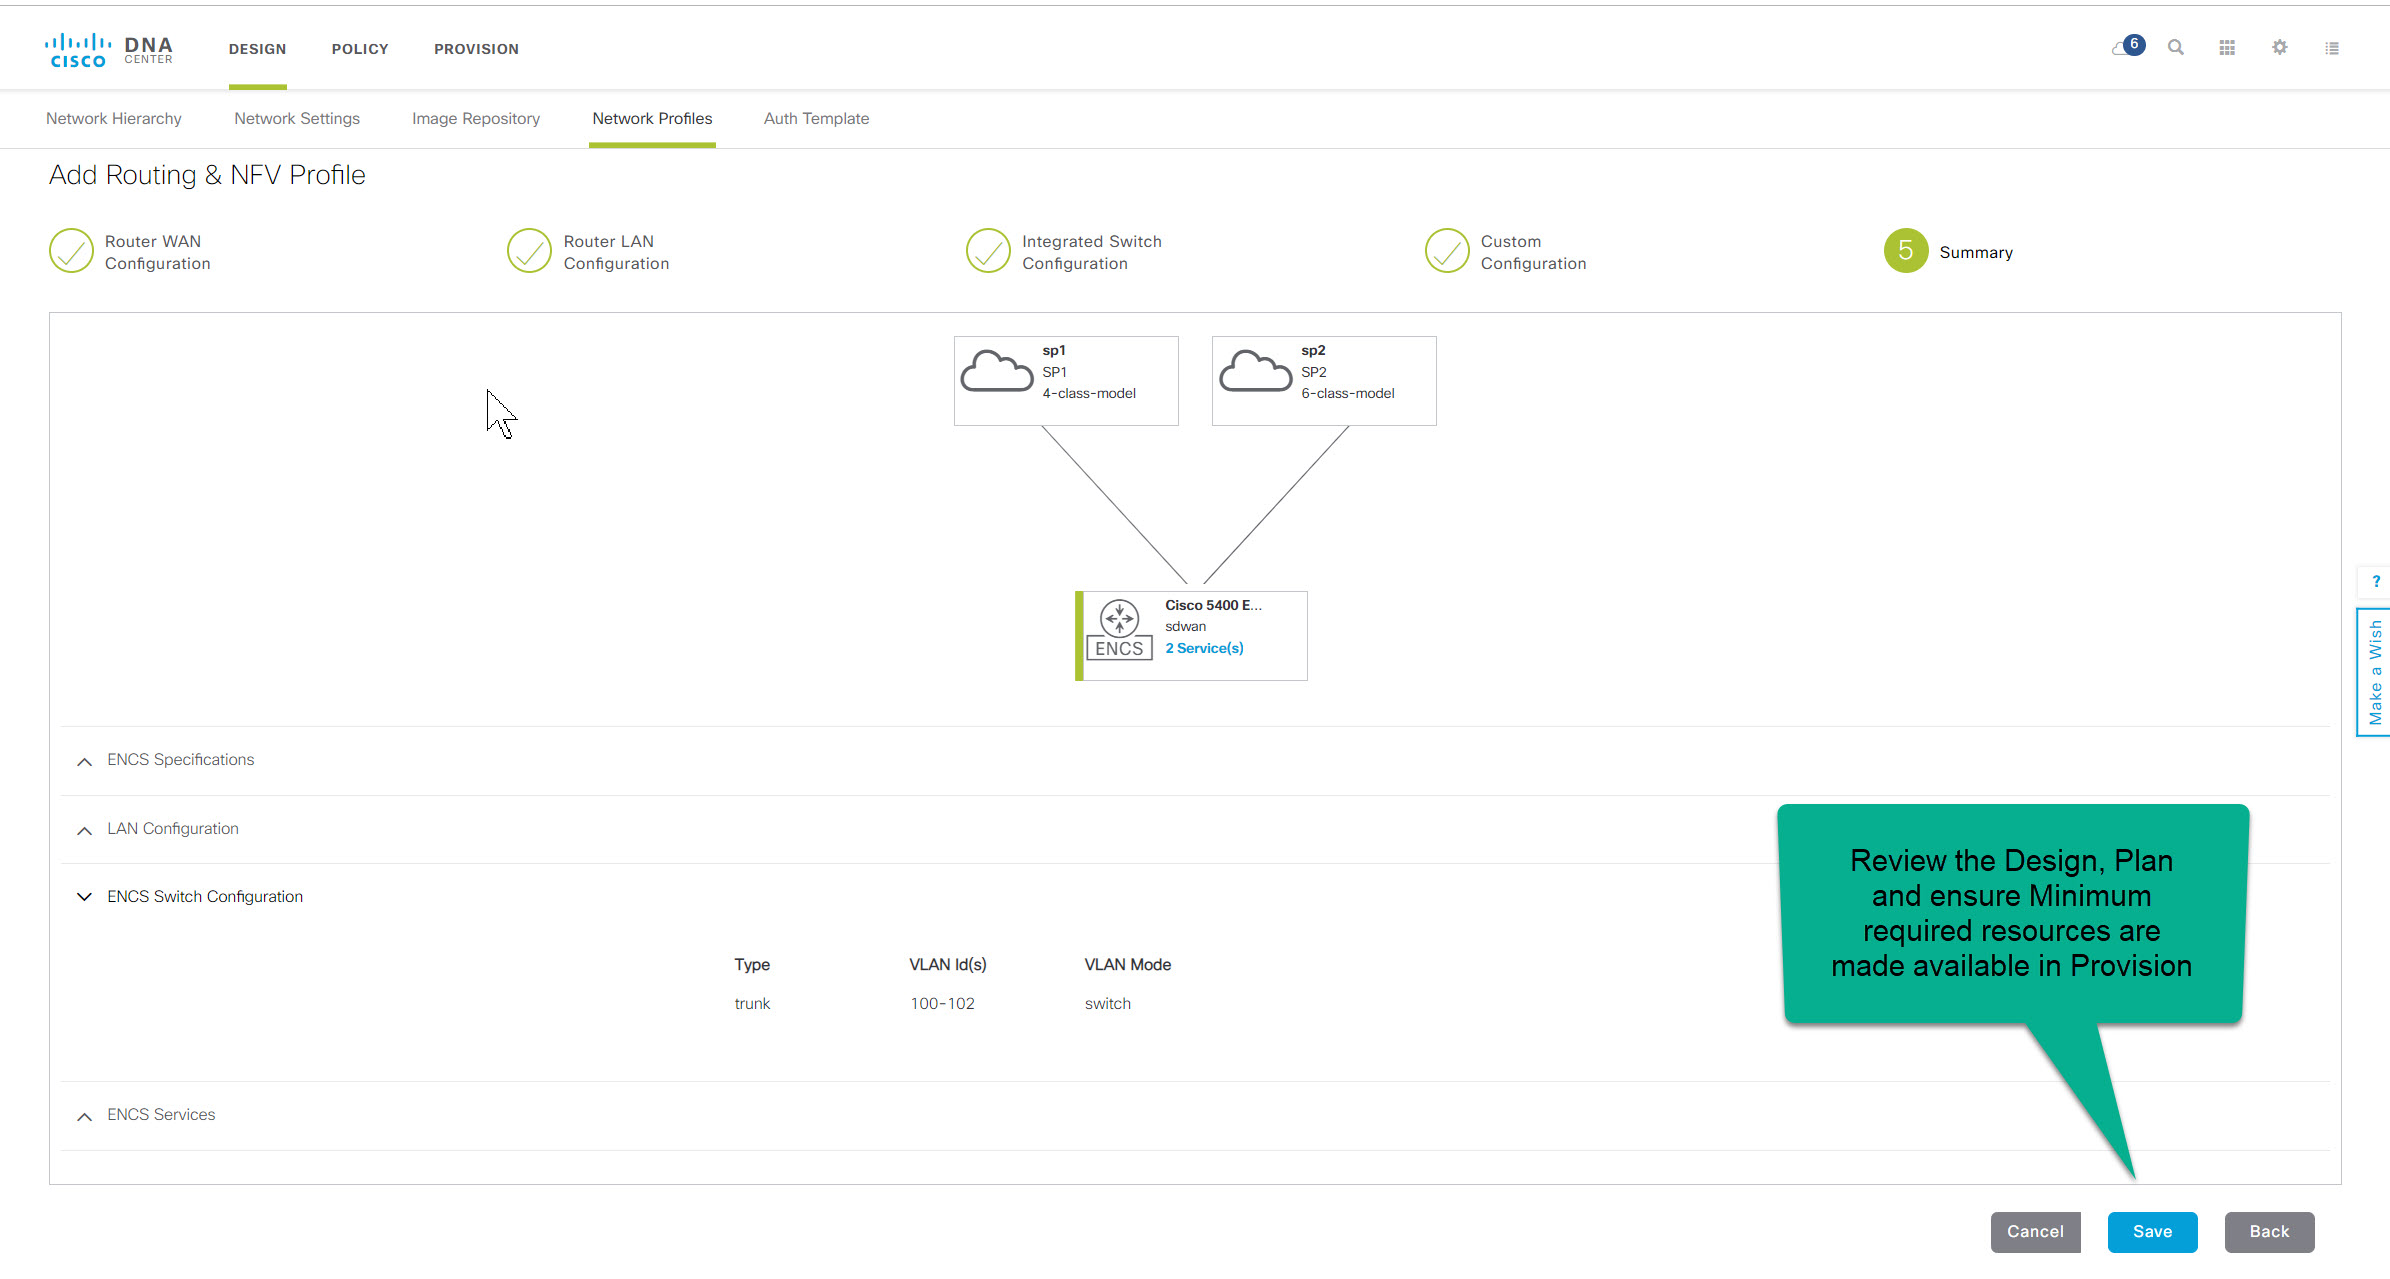Click the Save button
Viewport: 2390px width, 1279px height.
coord(2152,1232)
